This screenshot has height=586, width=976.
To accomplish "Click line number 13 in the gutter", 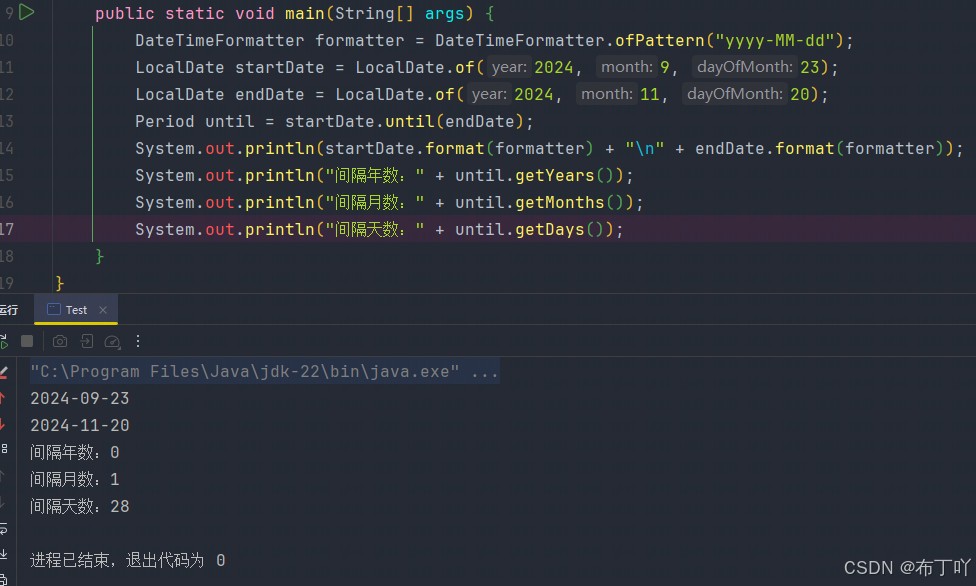I will 7,121.
